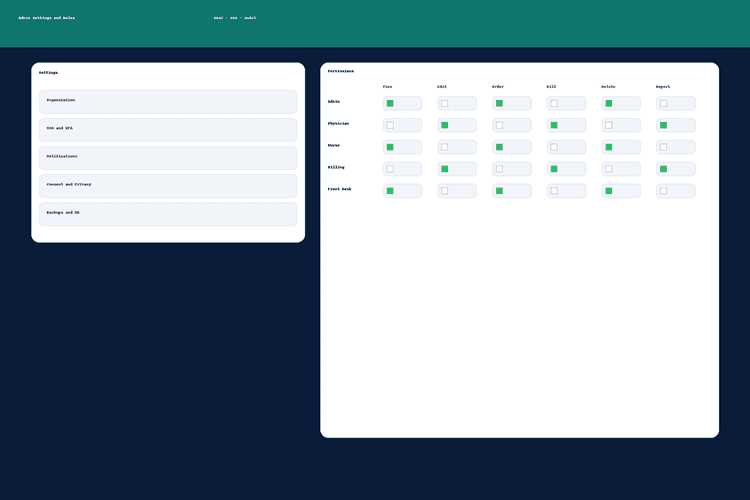Enable Bill permission for Front Desk

(554, 191)
